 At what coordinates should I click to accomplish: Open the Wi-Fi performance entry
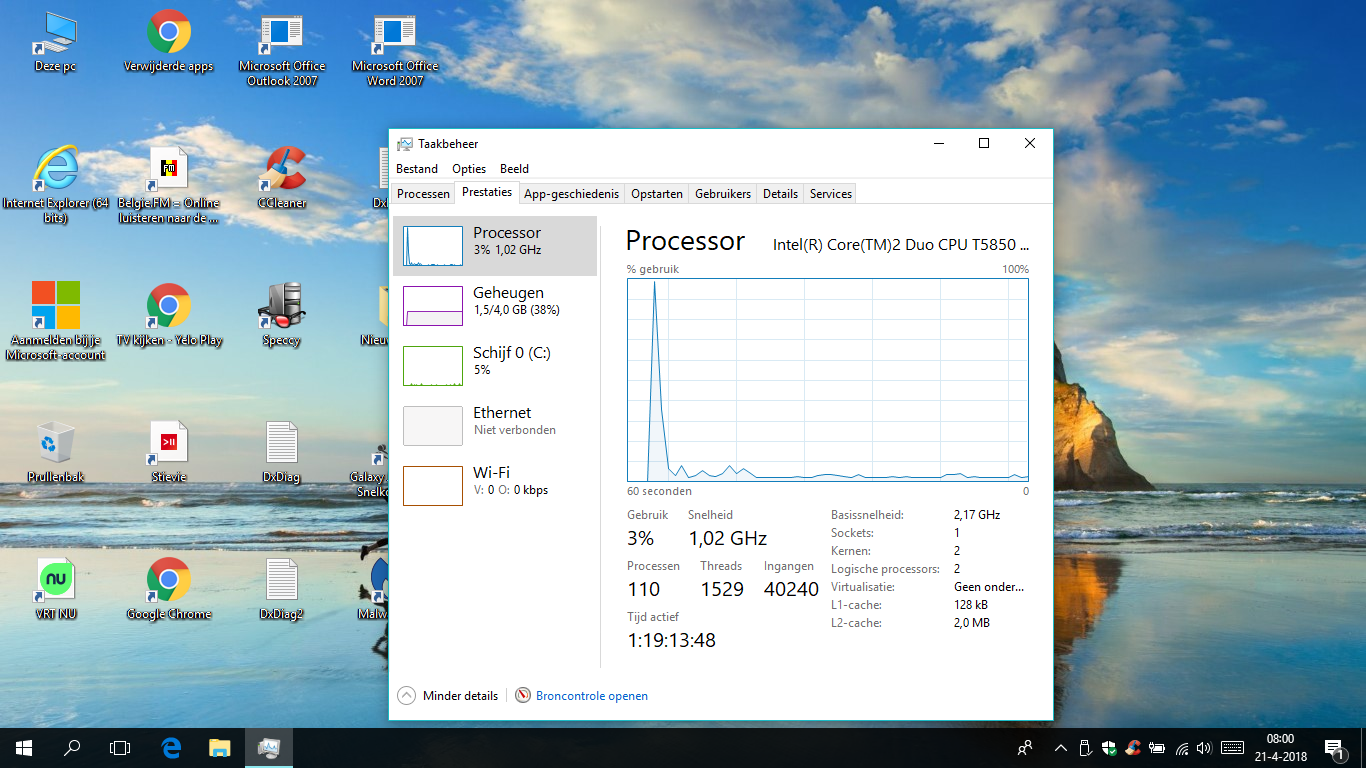tap(495, 481)
